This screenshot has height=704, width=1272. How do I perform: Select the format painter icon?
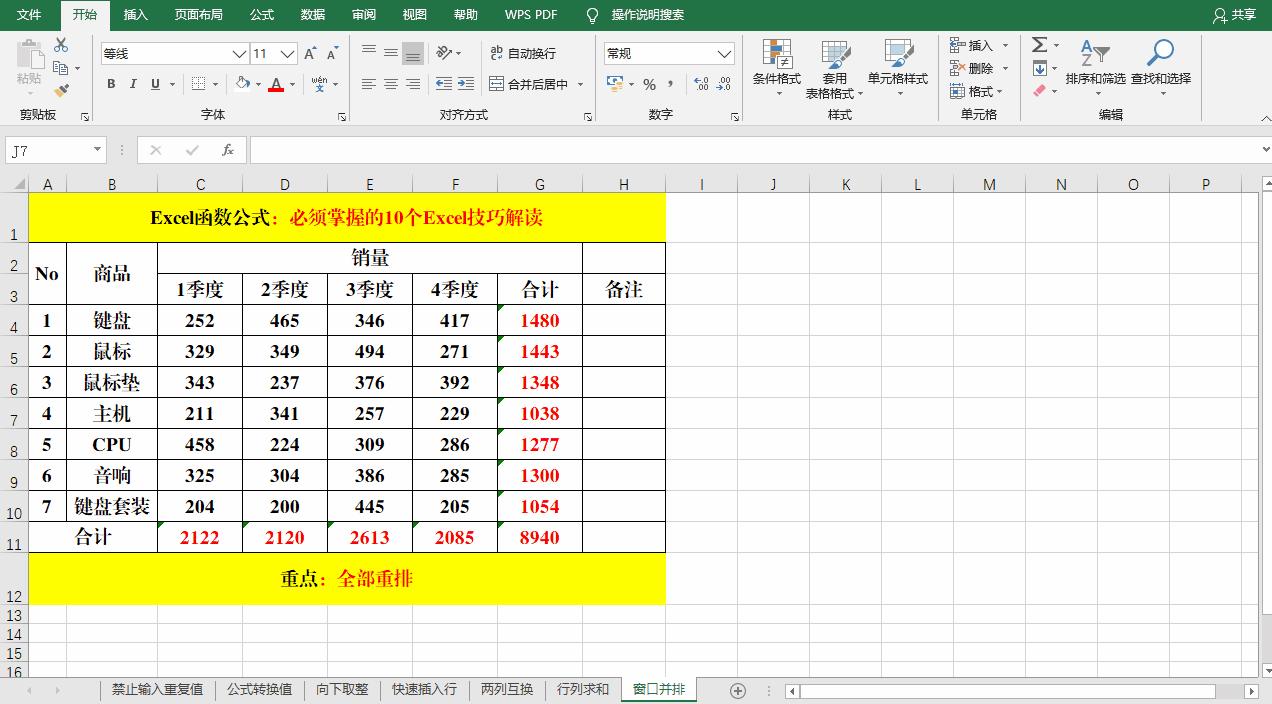pos(60,92)
